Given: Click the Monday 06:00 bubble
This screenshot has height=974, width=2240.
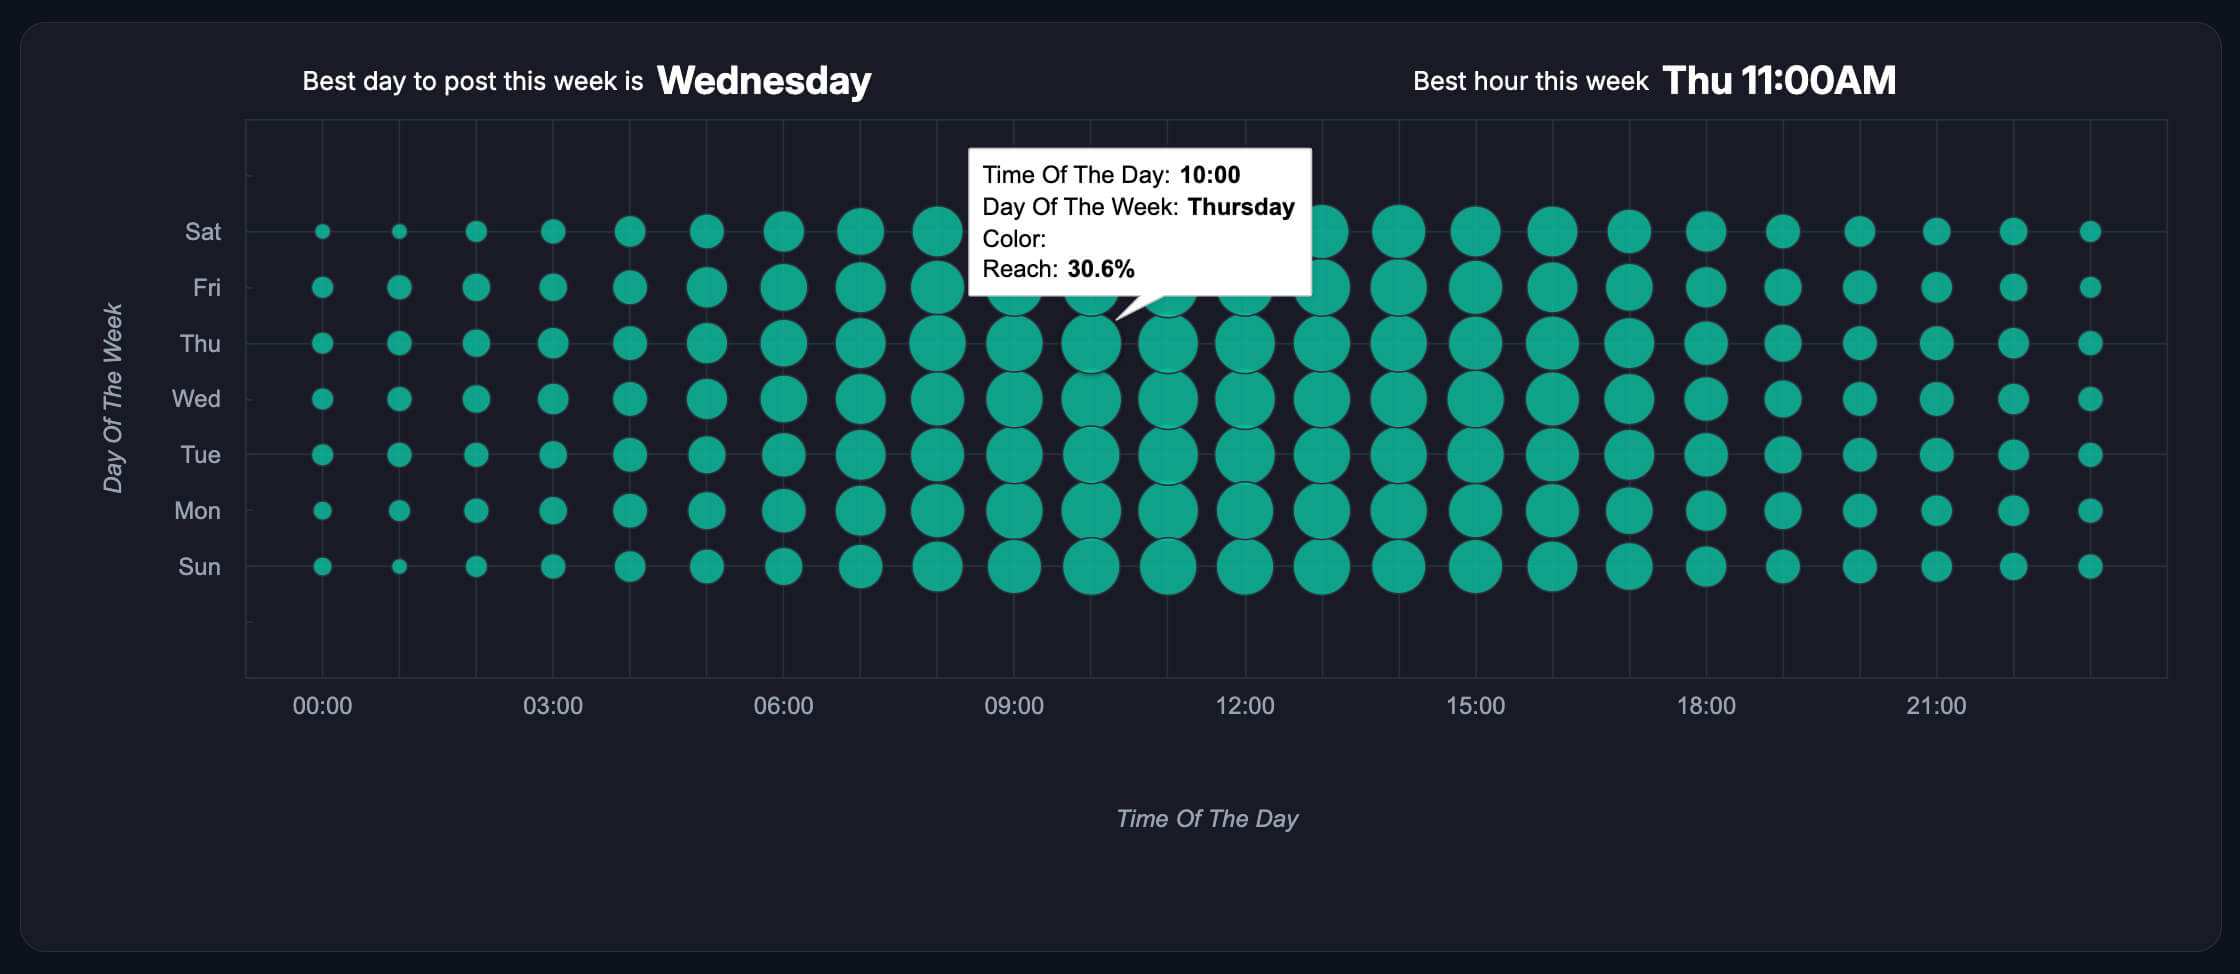Looking at the screenshot, I should pyautogui.click(x=784, y=511).
